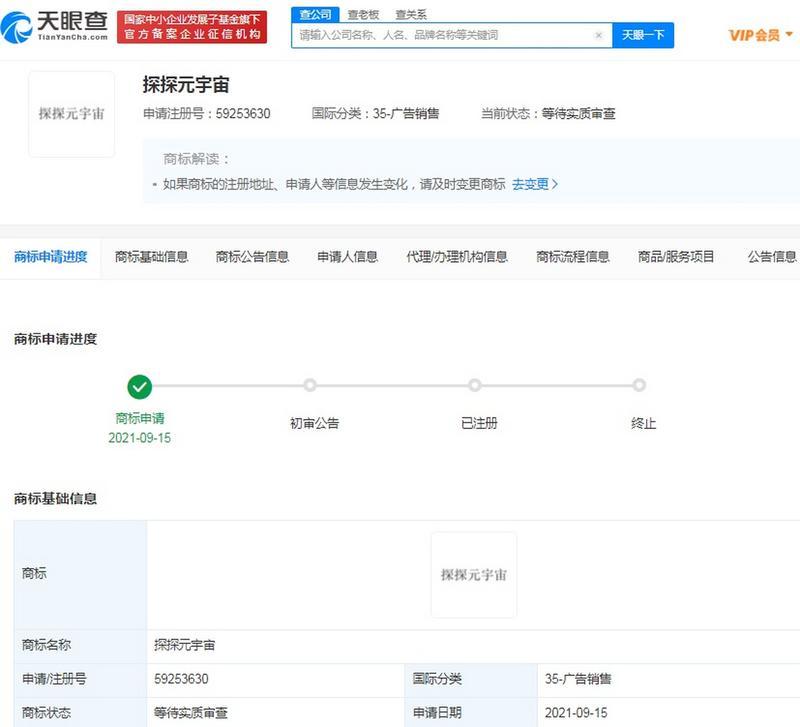Click the 申请日期 table label cell
Viewport: 800px width, 727px height.
click(x=471, y=713)
